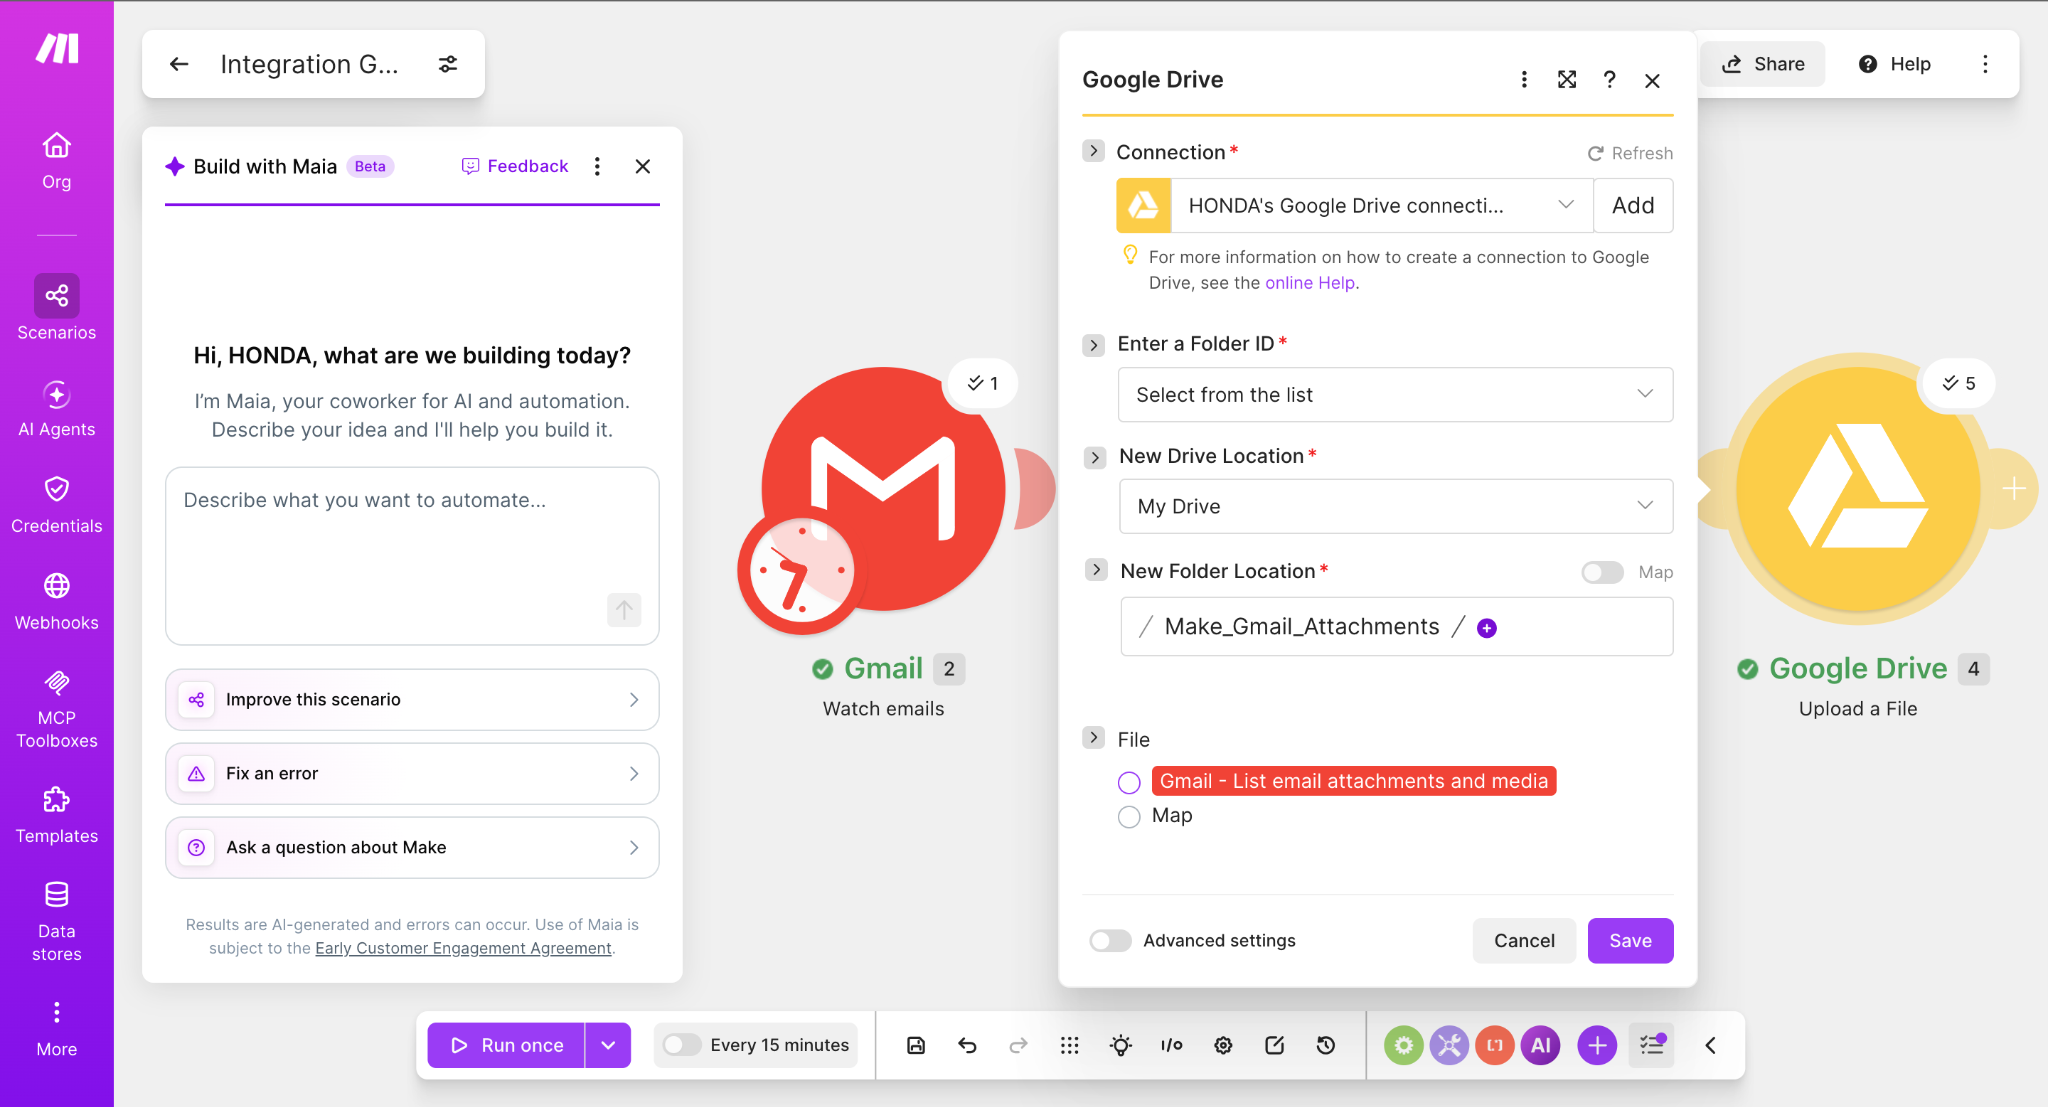2048x1107 pixels.
Task: Open help for Google Drive module
Action: (1610, 79)
